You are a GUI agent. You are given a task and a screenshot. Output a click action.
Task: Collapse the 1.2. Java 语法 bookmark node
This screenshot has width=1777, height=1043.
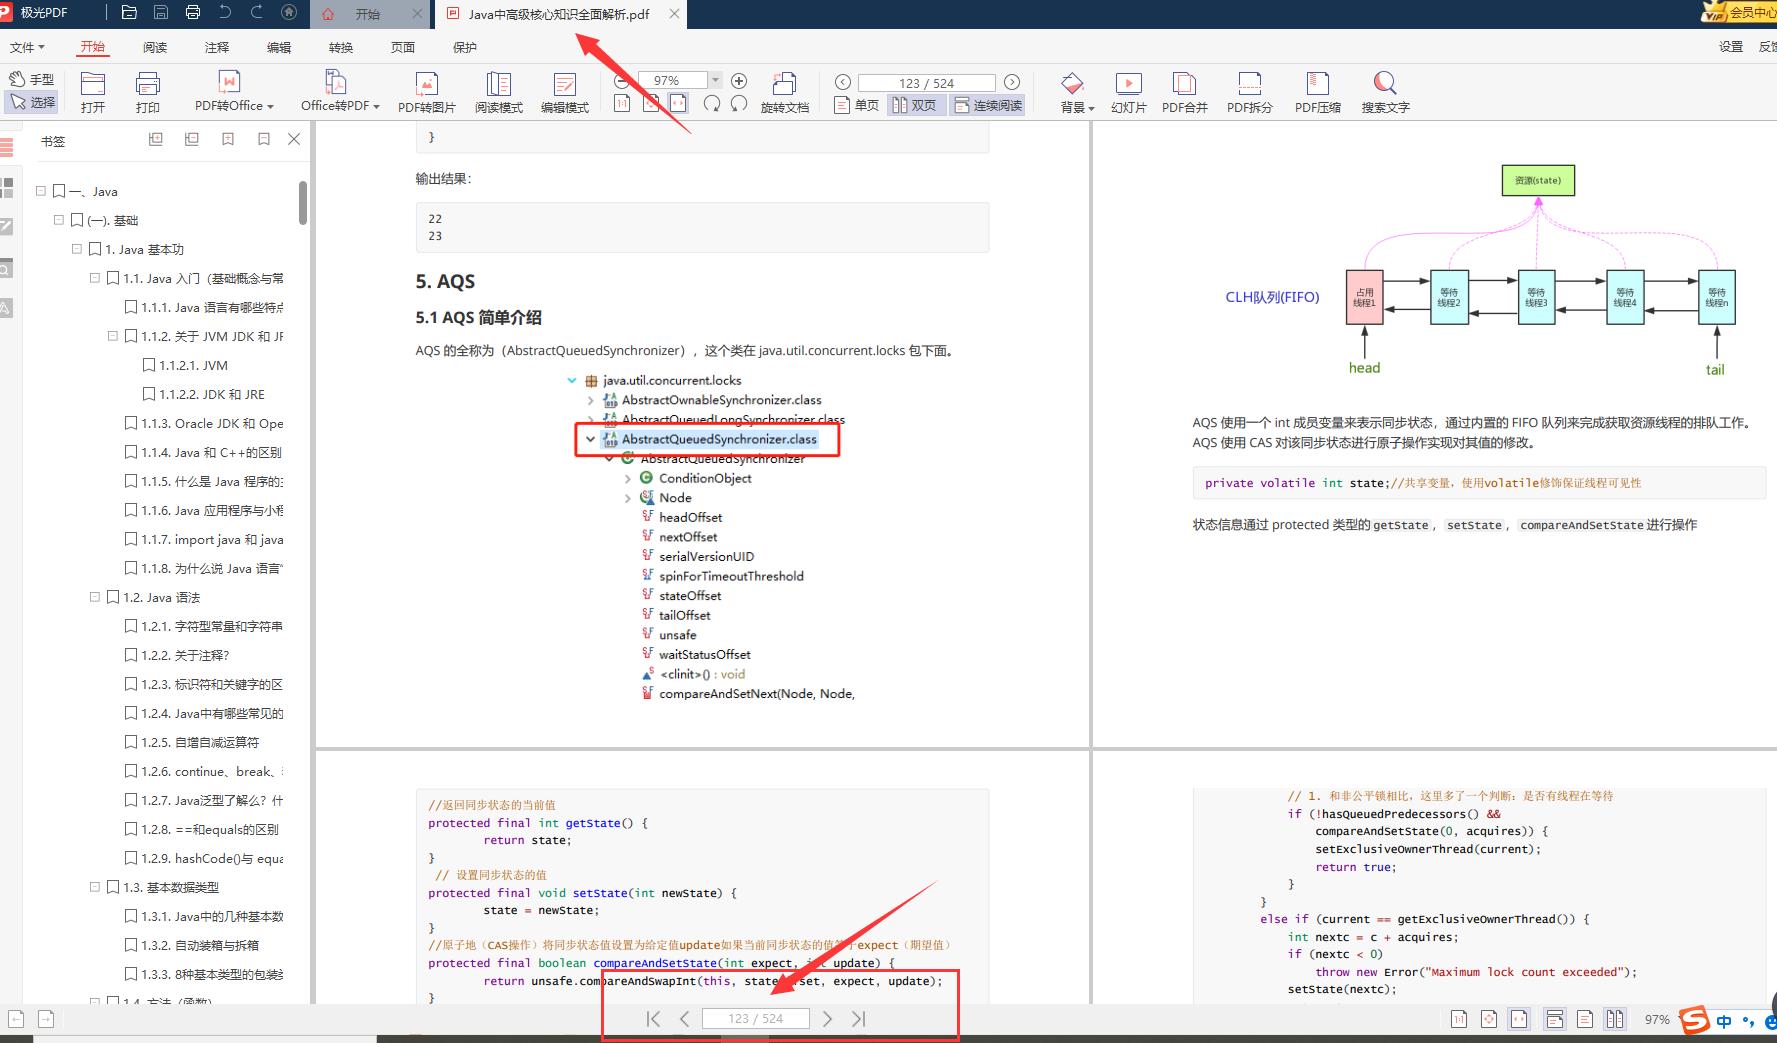[95, 597]
